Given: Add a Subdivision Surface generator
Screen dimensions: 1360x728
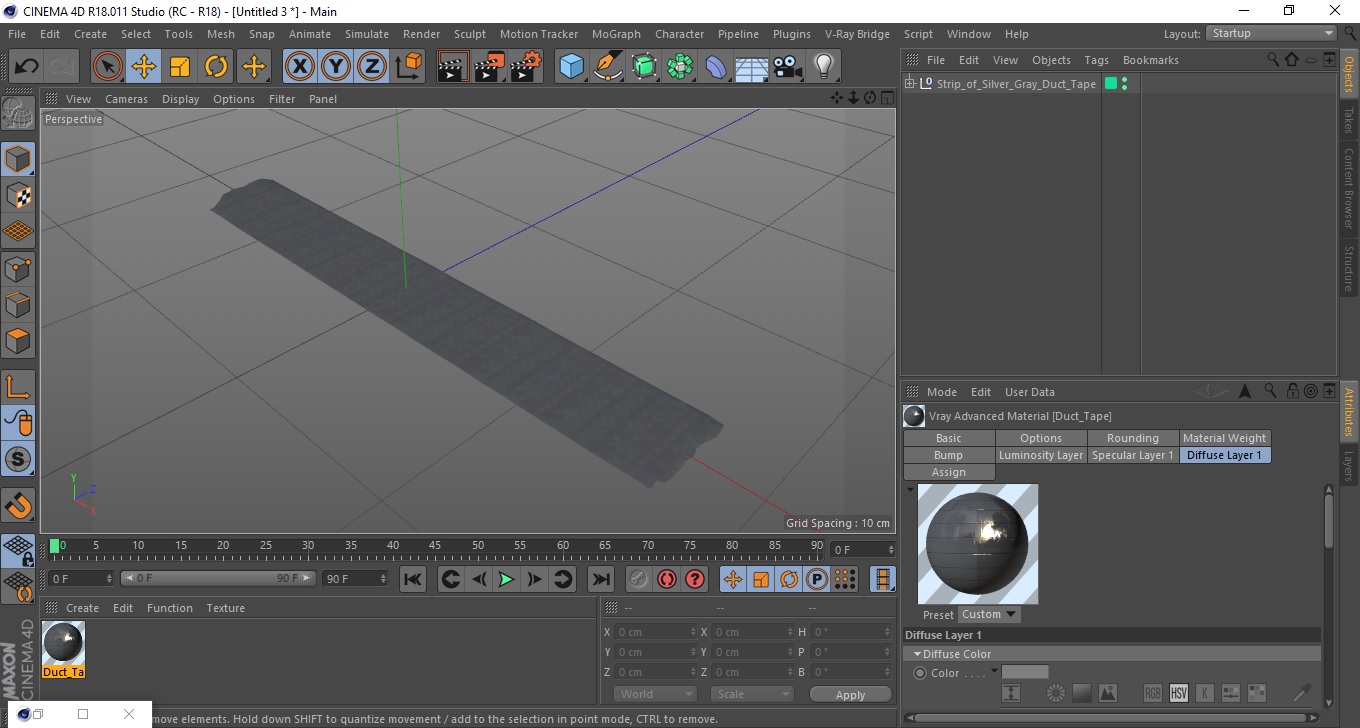Looking at the screenshot, I should tap(644, 67).
